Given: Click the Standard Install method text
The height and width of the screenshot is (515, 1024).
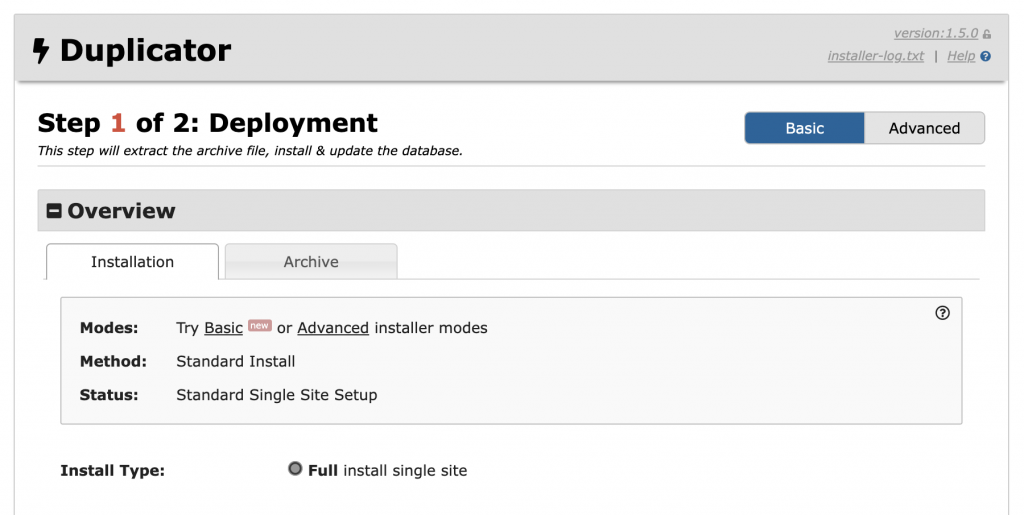Looking at the screenshot, I should pyautogui.click(x=236, y=361).
